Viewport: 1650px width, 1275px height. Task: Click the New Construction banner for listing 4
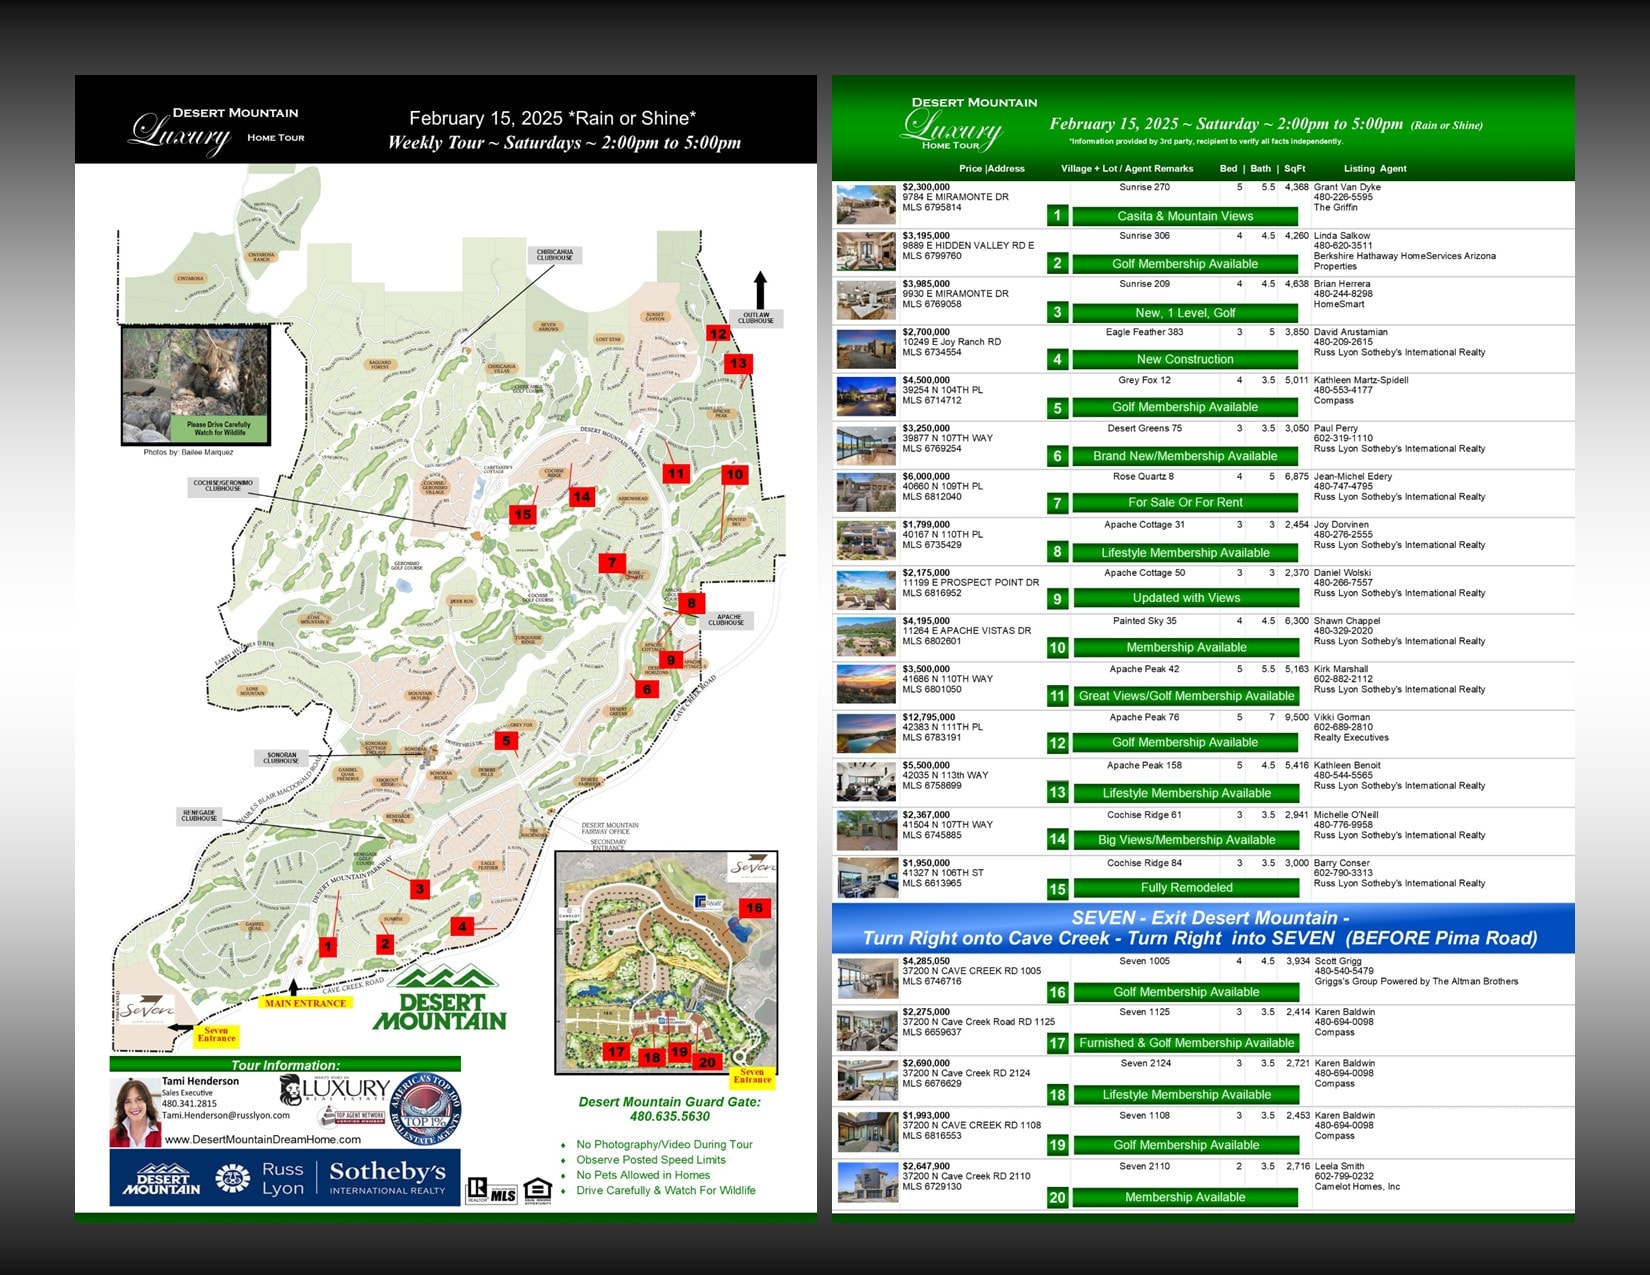pyautogui.click(x=1185, y=360)
